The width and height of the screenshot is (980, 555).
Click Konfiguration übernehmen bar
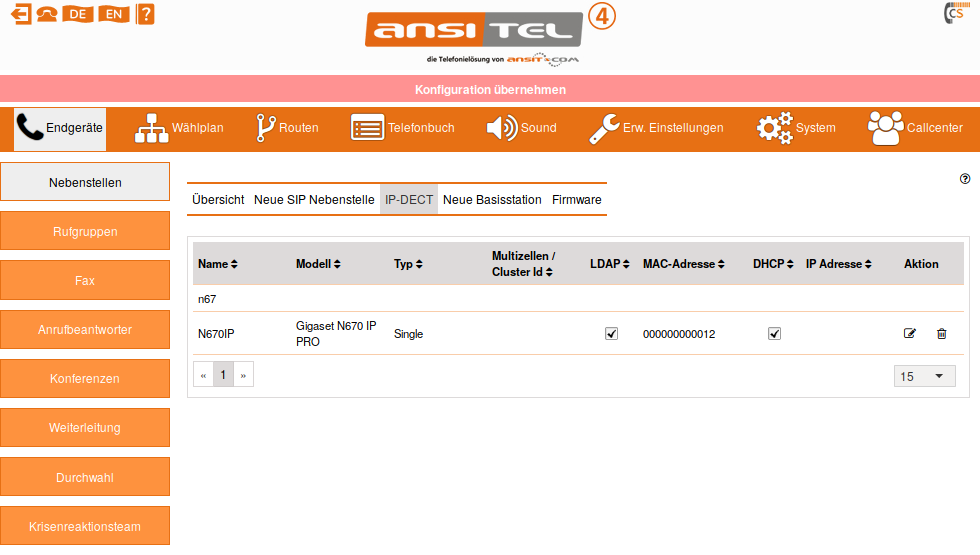click(x=490, y=90)
